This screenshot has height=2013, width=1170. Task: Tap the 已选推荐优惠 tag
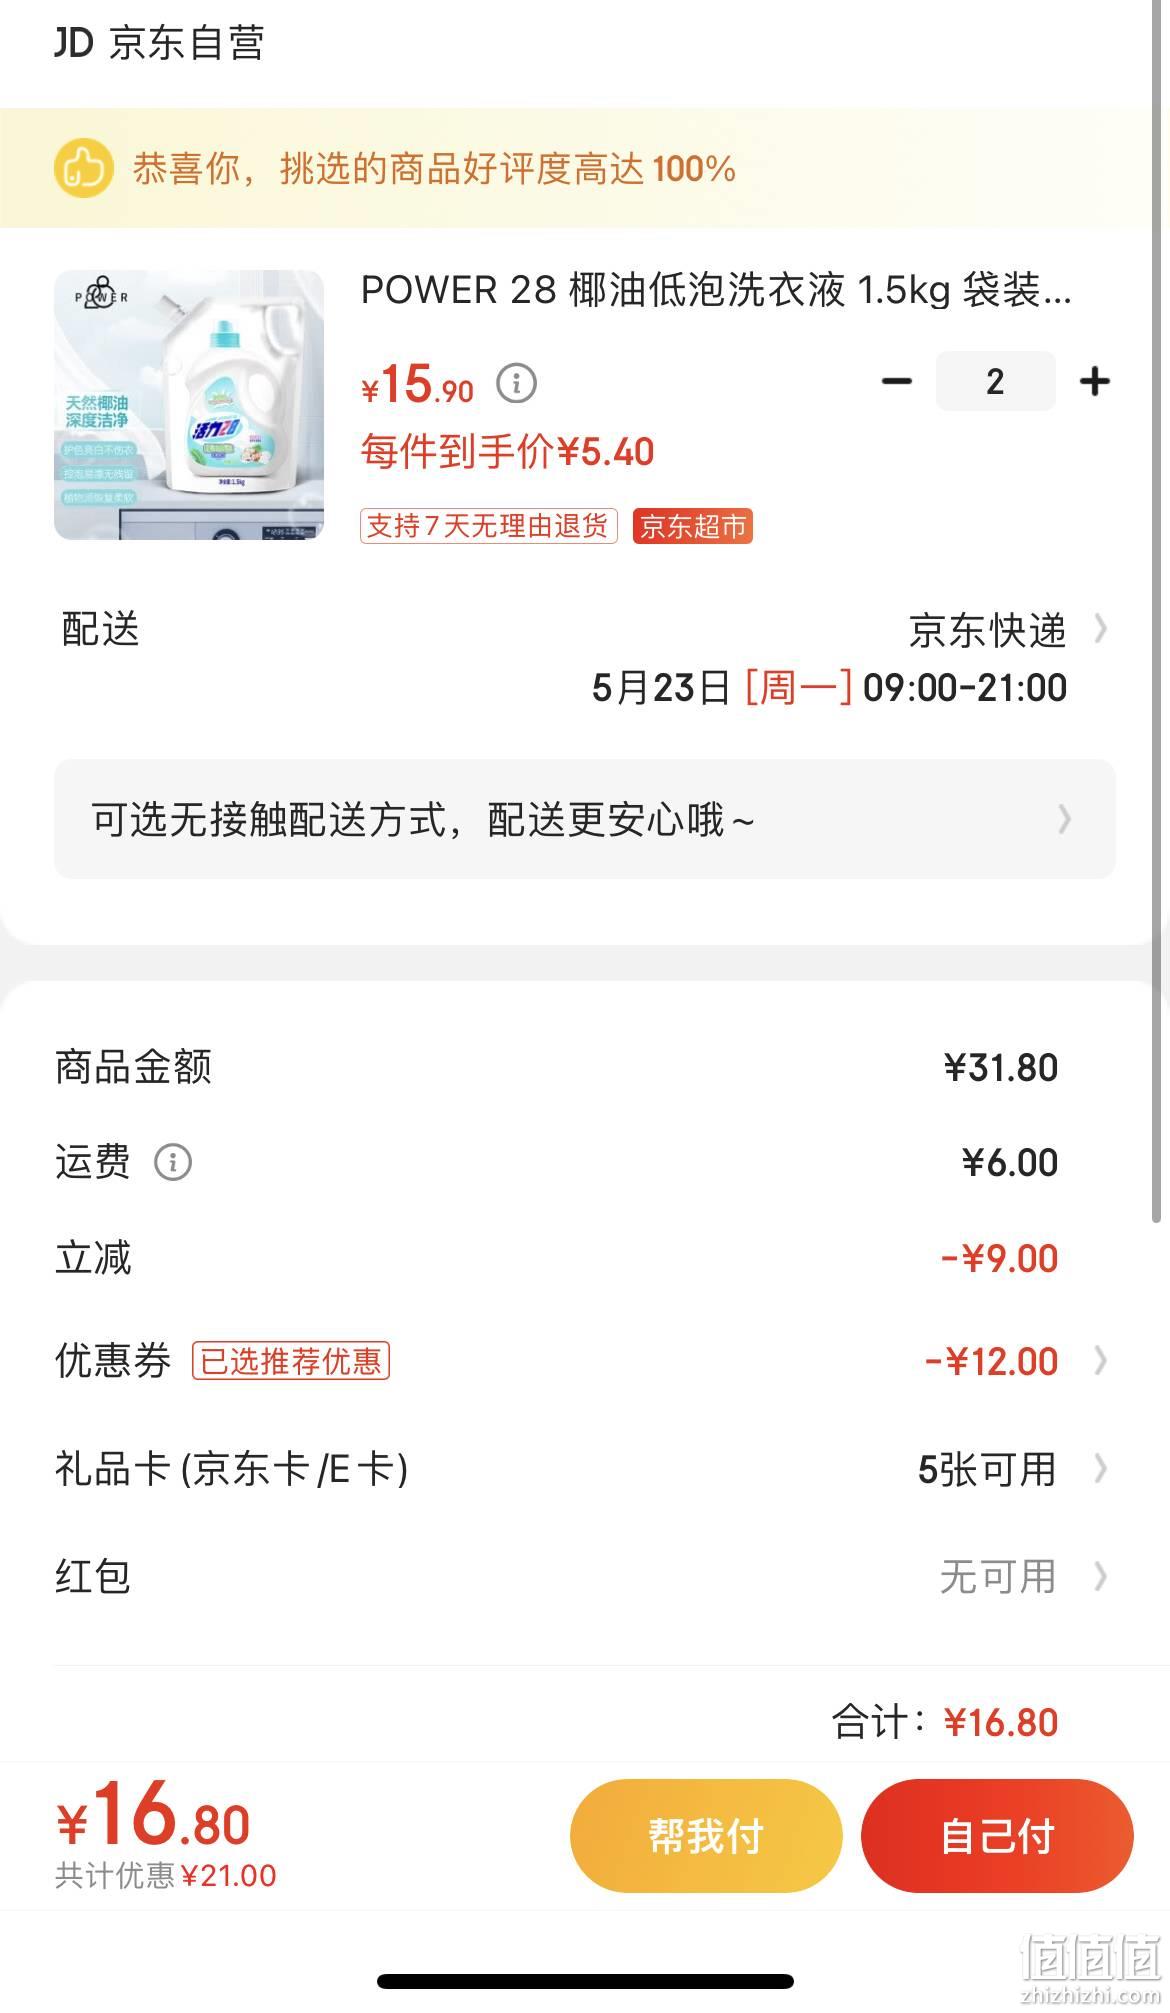[x=290, y=1360]
